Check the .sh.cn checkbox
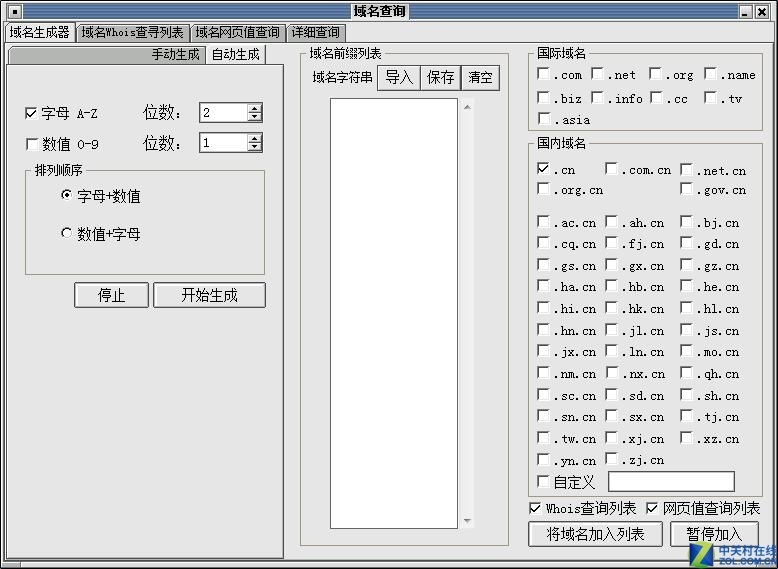The height and width of the screenshot is (569, 778). [x=687, y=394]
